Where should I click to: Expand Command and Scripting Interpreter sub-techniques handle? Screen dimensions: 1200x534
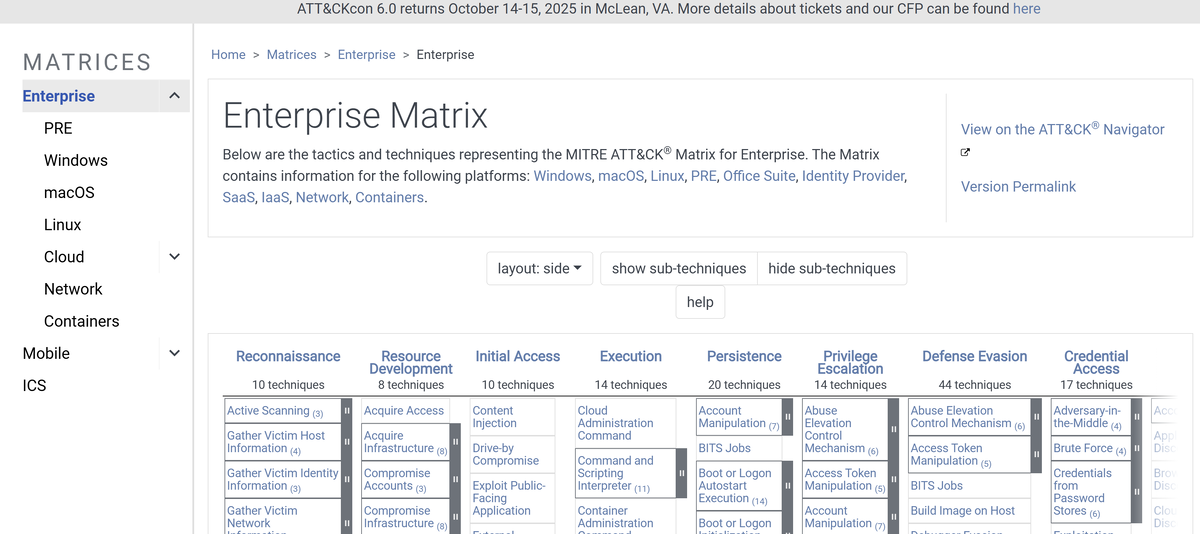click(x=682, y=473)
